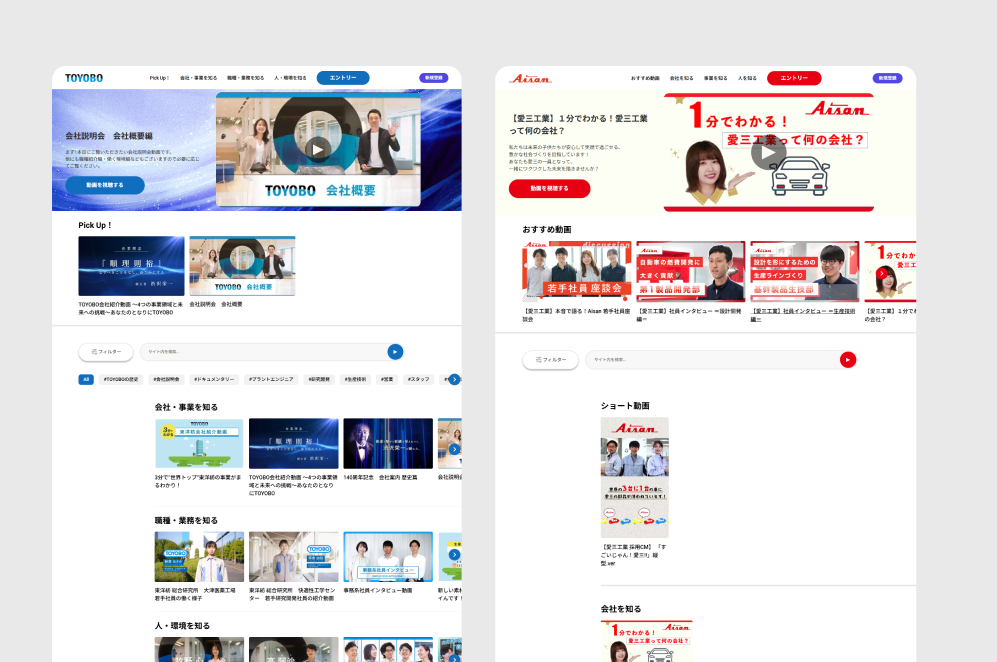Click the next arrow on the TOYOBO hashtag row
997x662 pixels.
(454, 380)
